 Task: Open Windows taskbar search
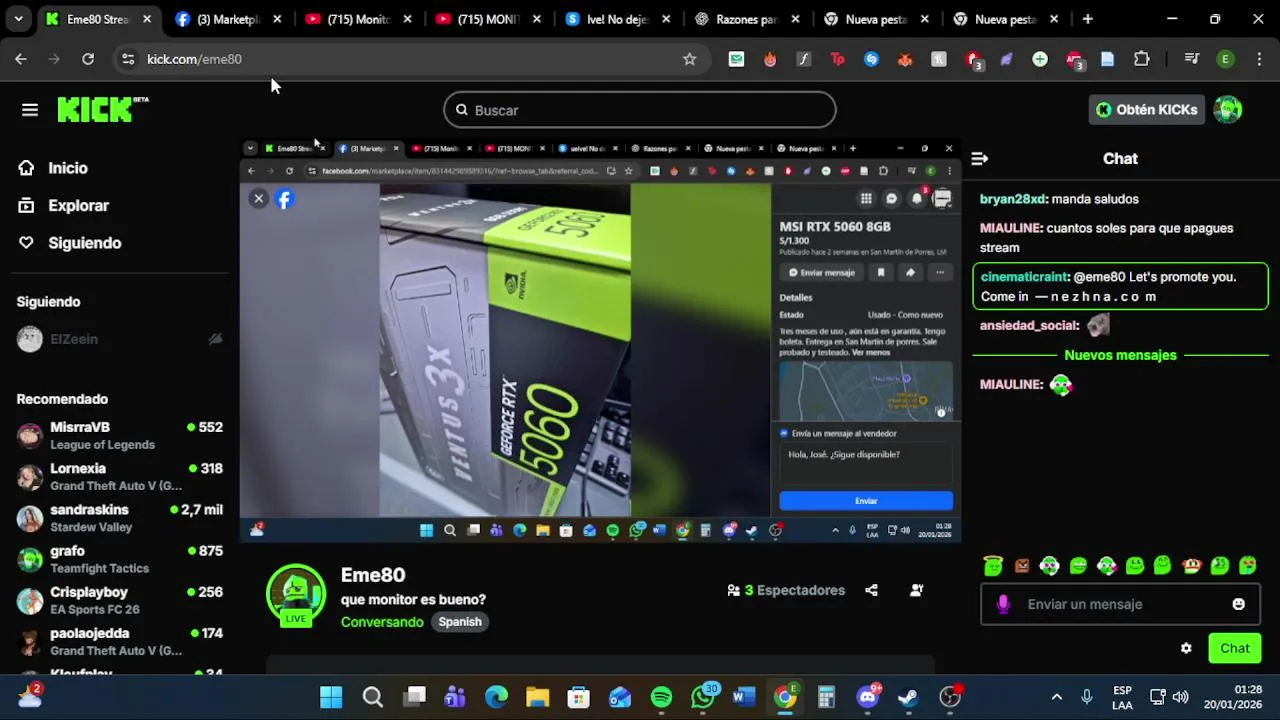point(372,696)
